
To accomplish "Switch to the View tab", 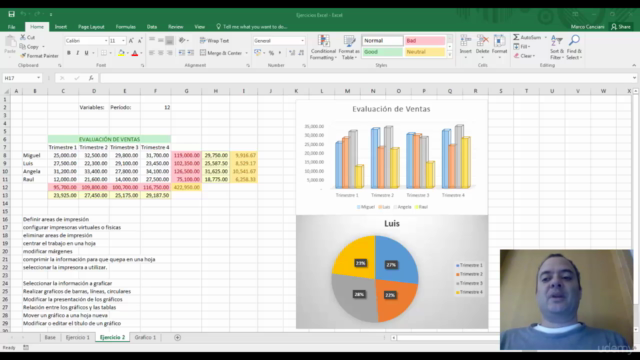I will (x=200, y=27).
